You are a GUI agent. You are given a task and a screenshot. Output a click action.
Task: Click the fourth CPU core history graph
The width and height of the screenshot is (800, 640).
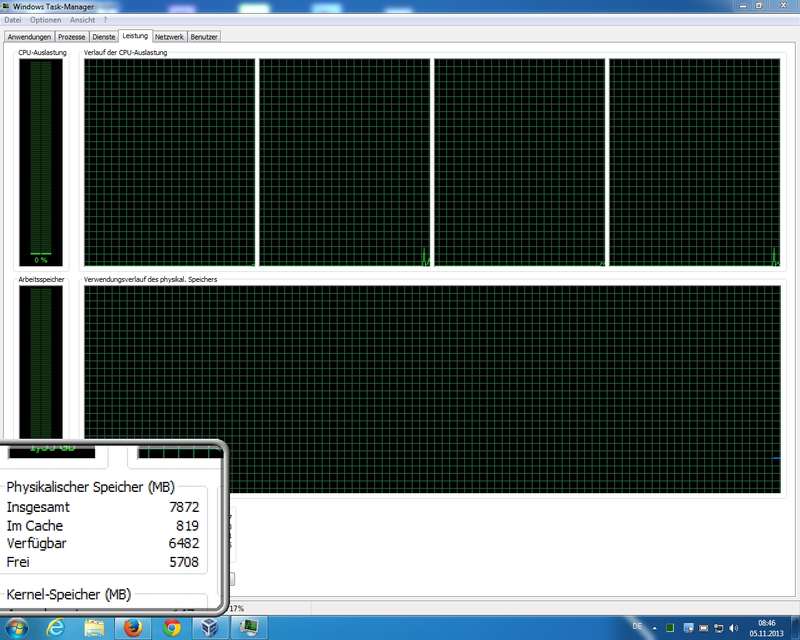click(694, 162)
